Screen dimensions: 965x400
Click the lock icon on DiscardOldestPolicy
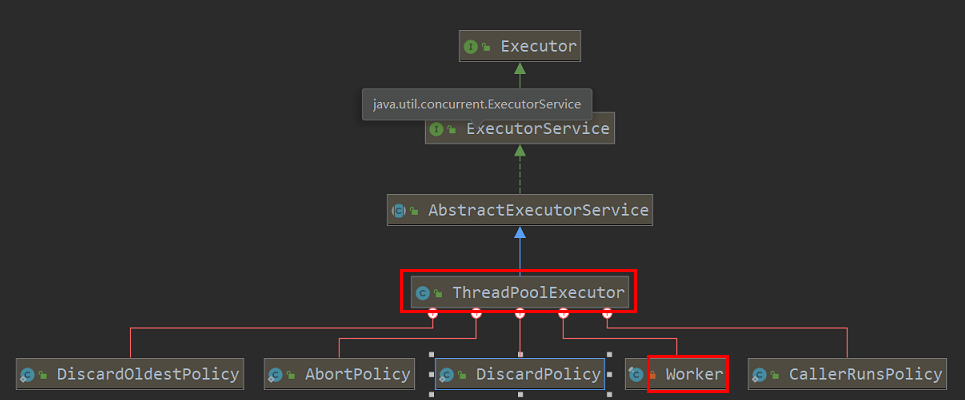(x=42, y=374)
